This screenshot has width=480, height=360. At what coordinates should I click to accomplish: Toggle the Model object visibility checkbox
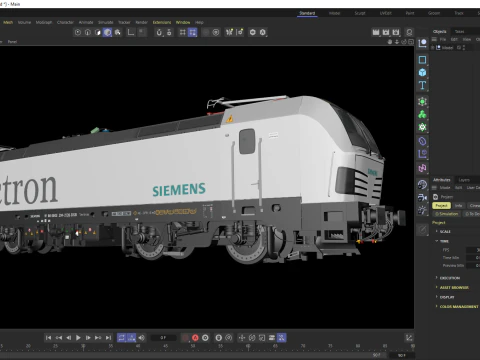coord(459,48)
